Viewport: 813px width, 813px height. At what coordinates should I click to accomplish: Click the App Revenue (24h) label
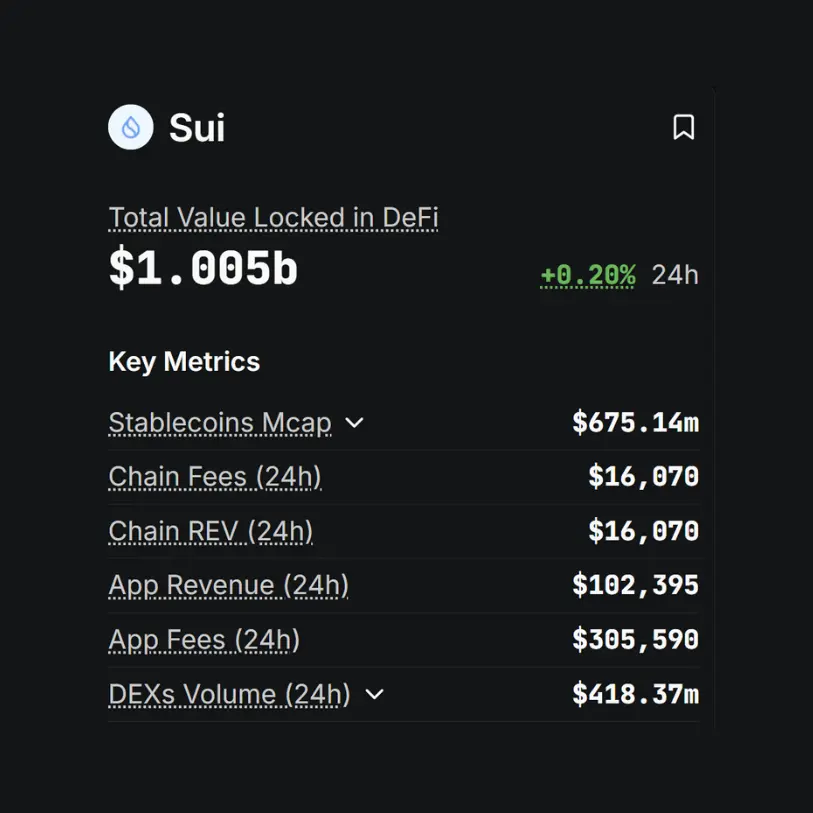[x=228, y=585]
